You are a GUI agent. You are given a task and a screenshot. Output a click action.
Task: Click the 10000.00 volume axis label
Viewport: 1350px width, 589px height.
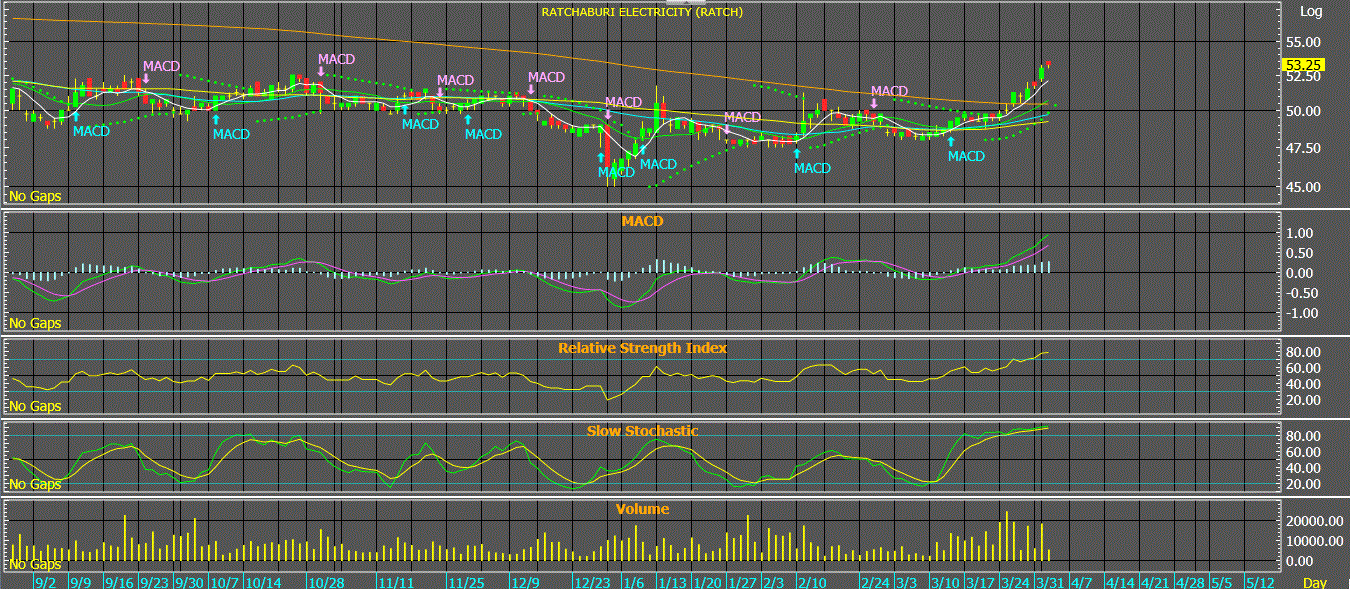pos(1314,542)
